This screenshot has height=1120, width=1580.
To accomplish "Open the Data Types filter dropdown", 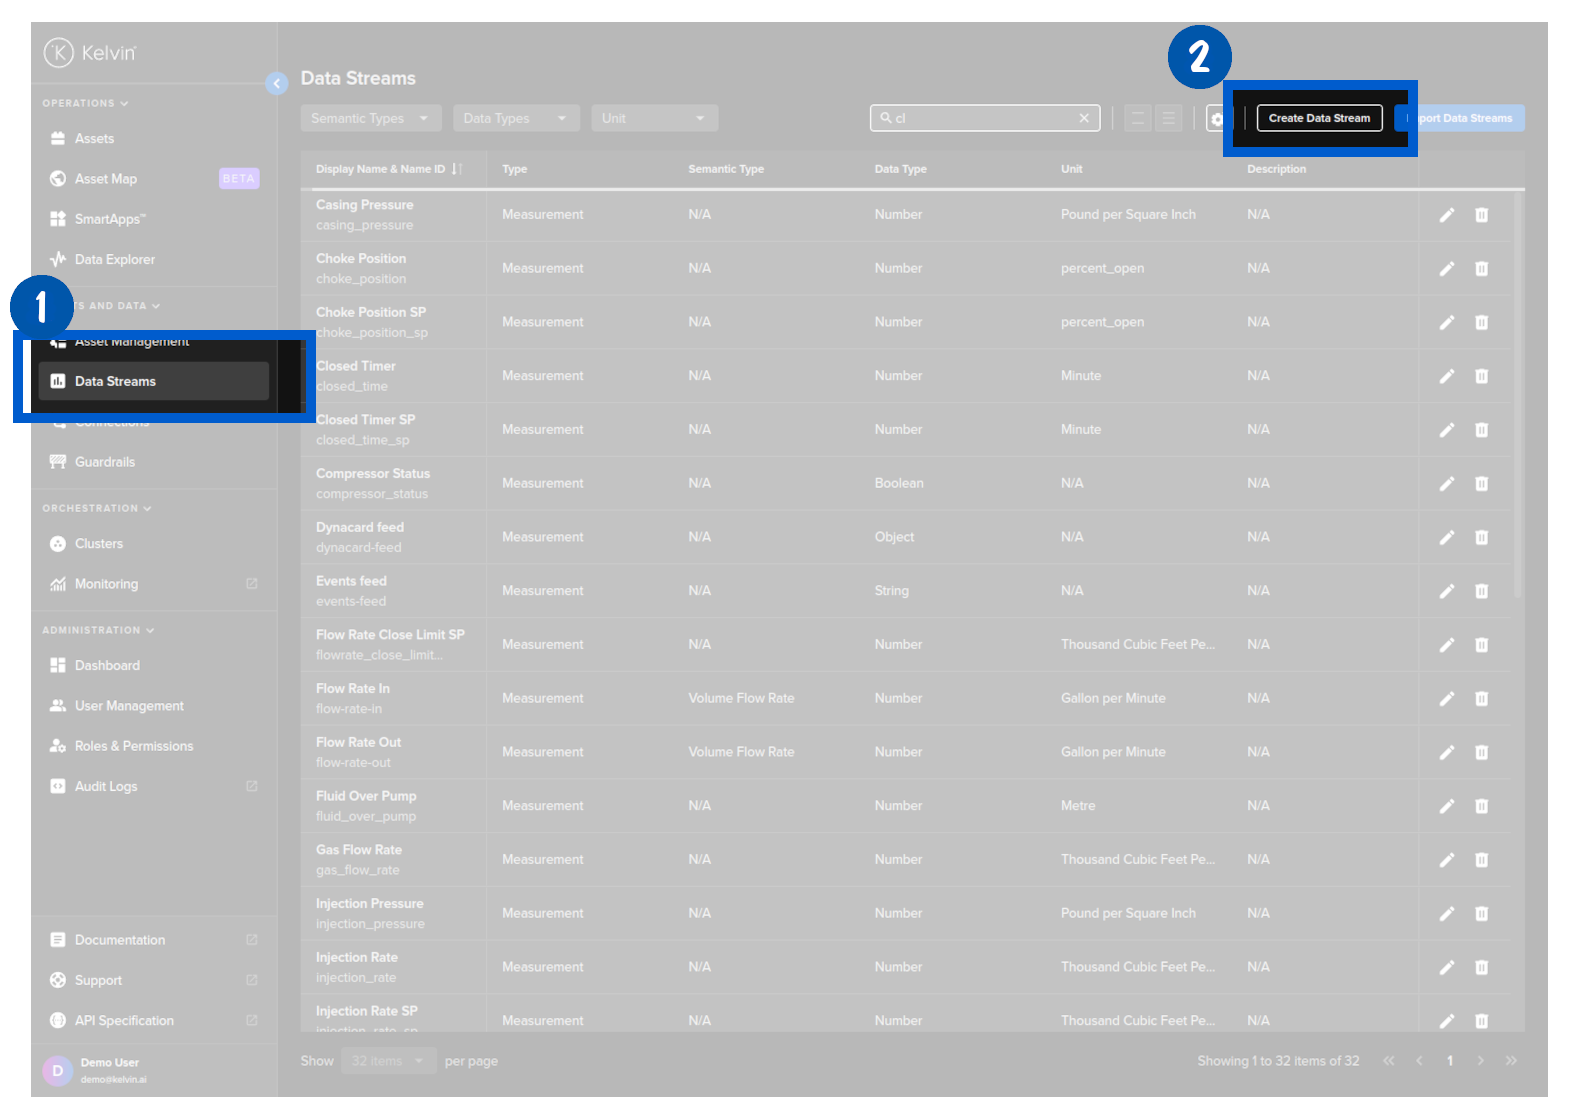I will (515, 118).
